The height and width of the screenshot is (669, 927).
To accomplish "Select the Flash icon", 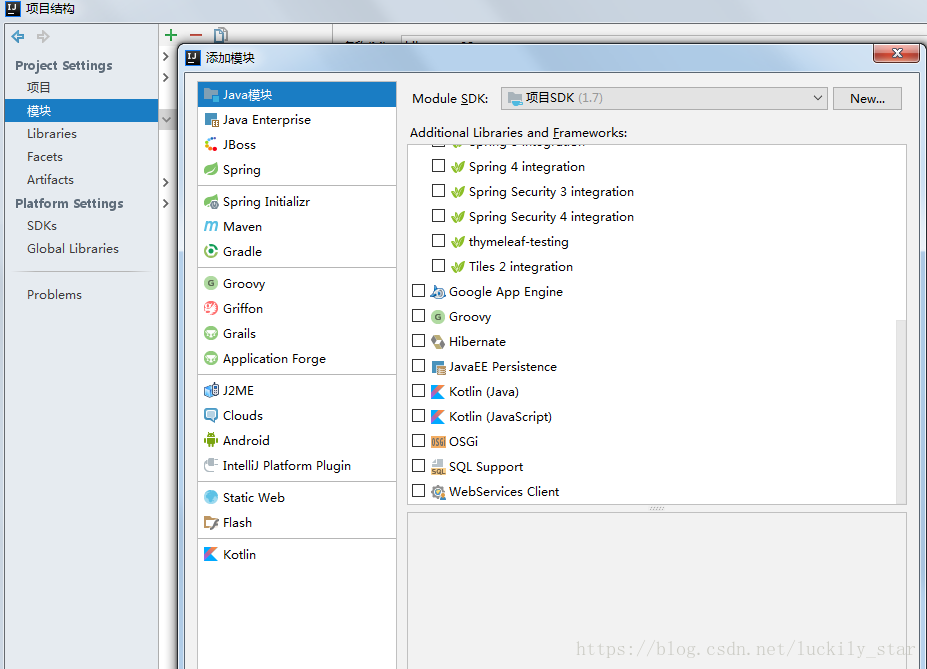I will pyautogui.click(x=211, y=522).
